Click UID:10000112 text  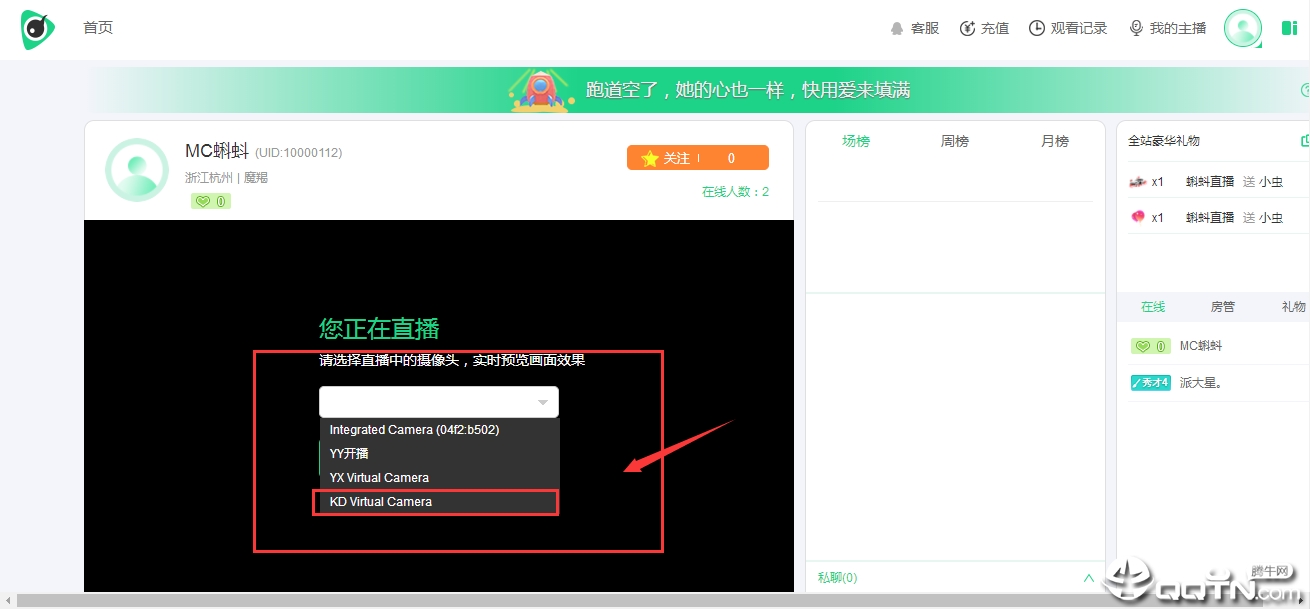[x=299, y=153]
